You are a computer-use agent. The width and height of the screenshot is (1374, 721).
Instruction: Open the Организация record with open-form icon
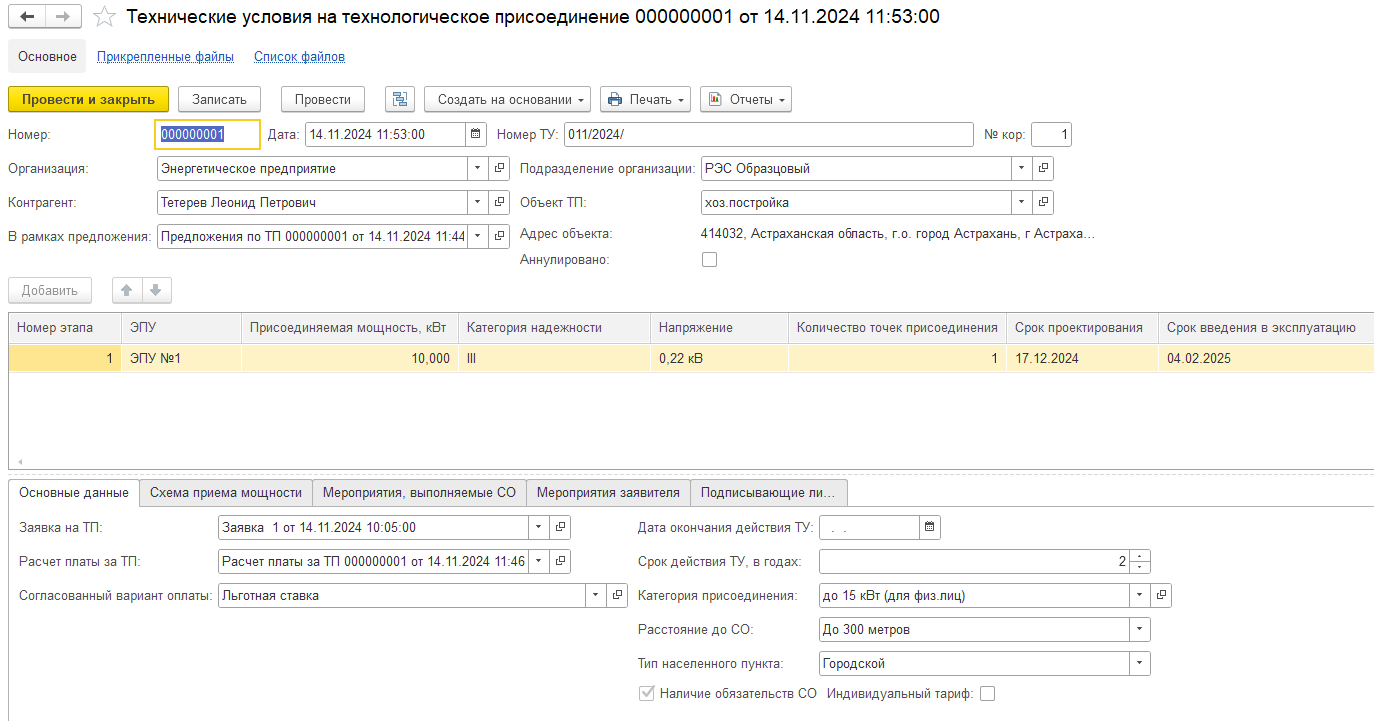pyautogui.click(x=499, y=169)
